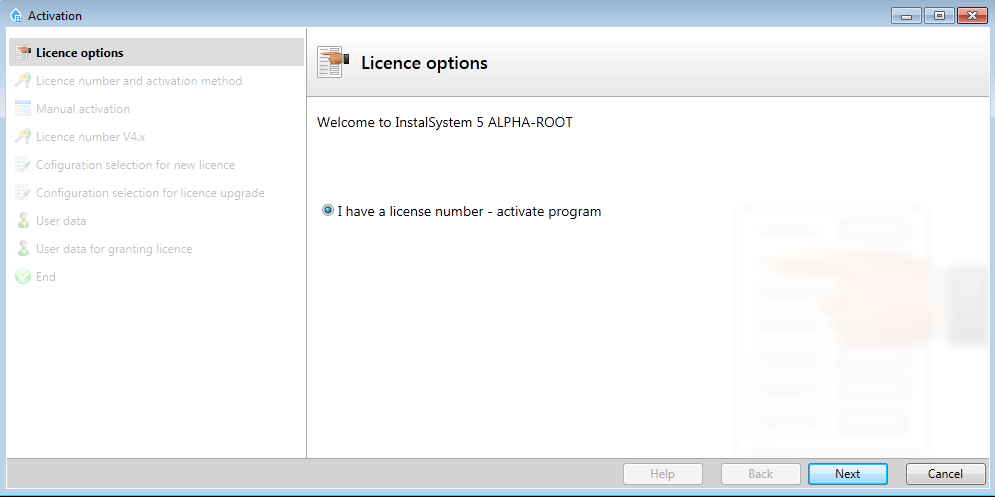Maximize the Activation window

939,16
